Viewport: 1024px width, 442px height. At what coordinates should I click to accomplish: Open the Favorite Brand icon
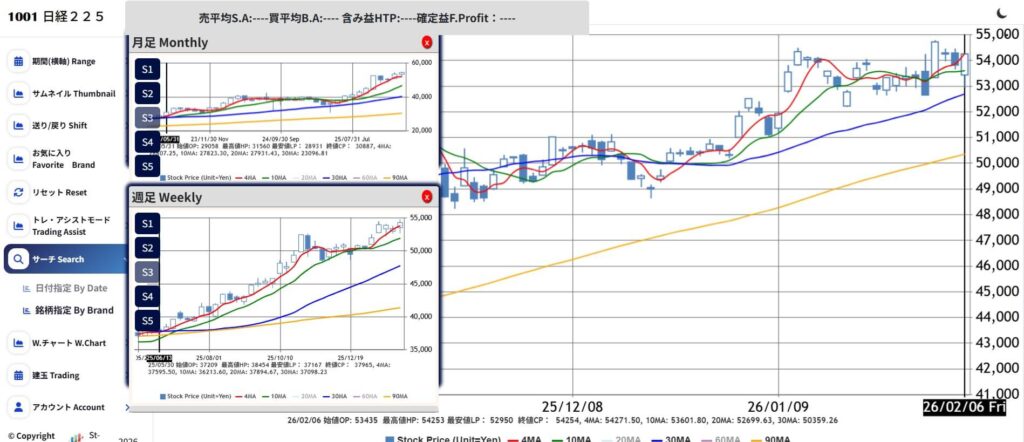tap(19, 158)
